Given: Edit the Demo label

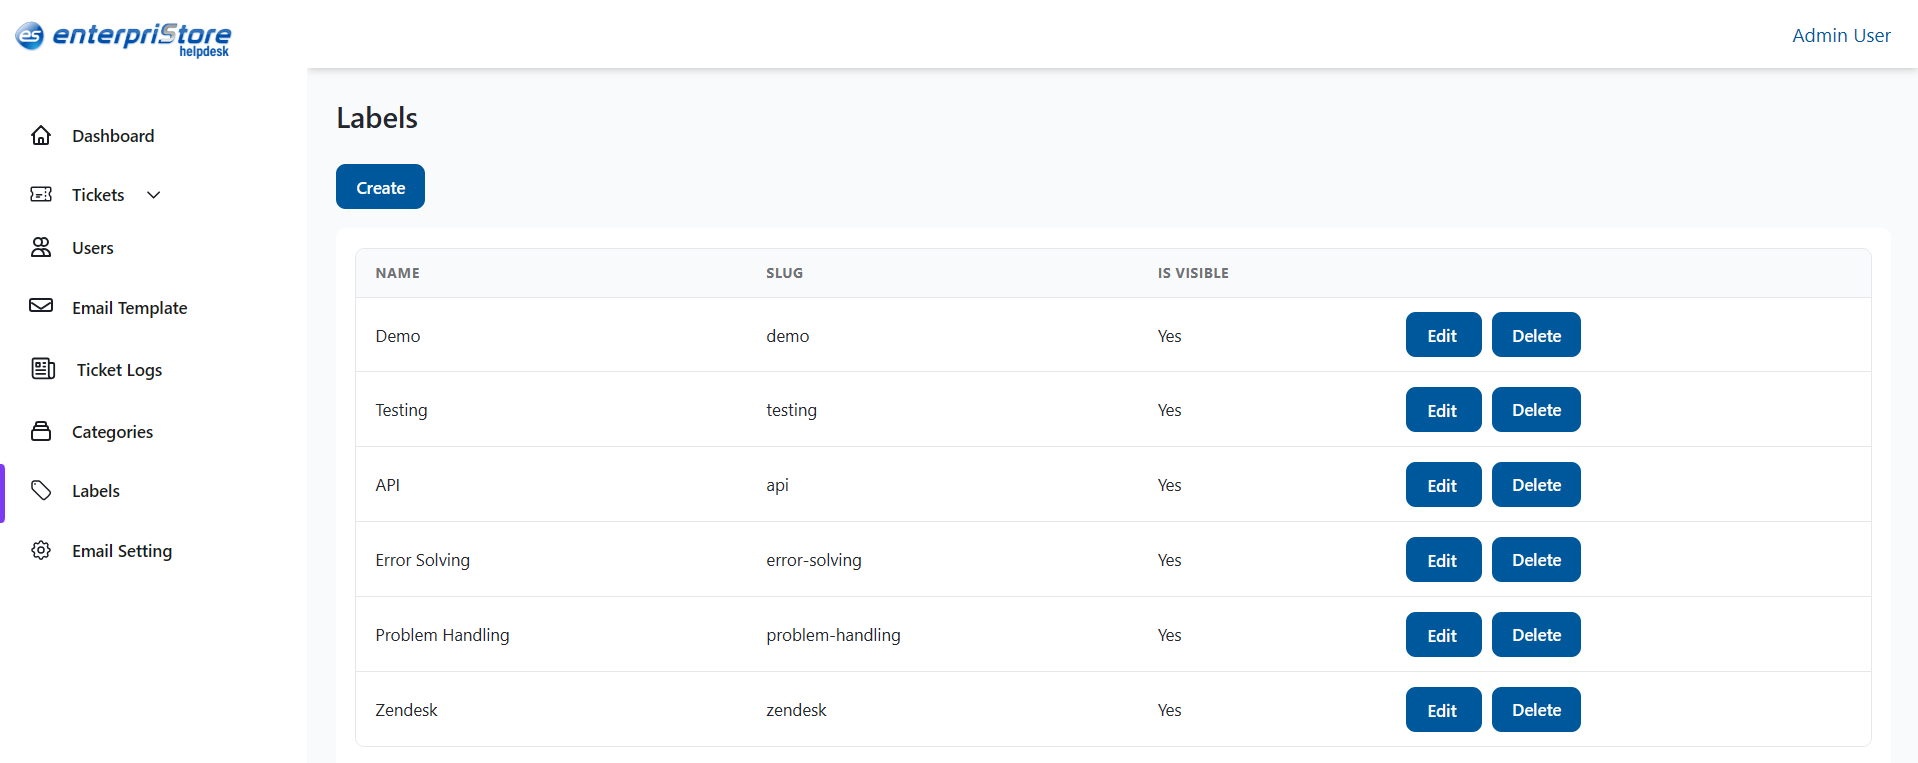Looking at the screenshot, I should click(1442, 335).
